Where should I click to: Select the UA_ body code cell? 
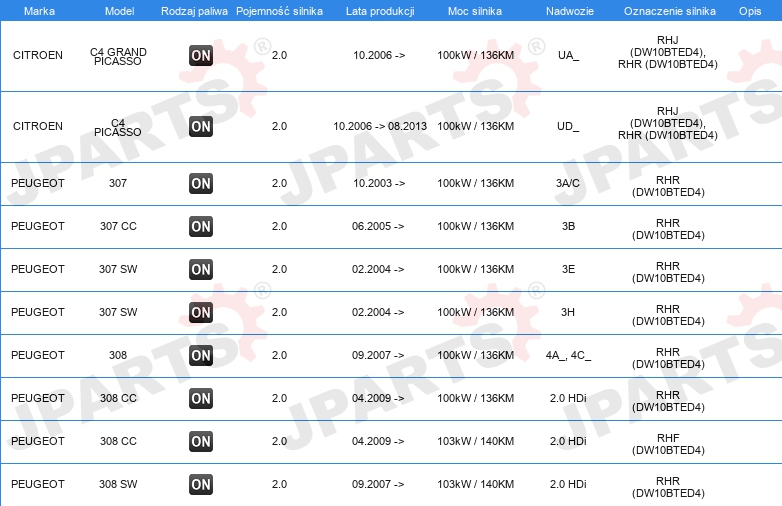pyautogui.click(x=569, y=55)
